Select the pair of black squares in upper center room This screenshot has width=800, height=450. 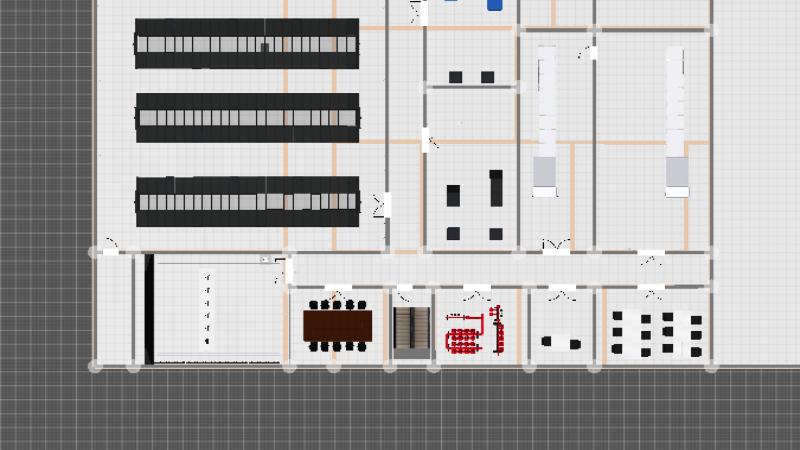click(471, 77)
